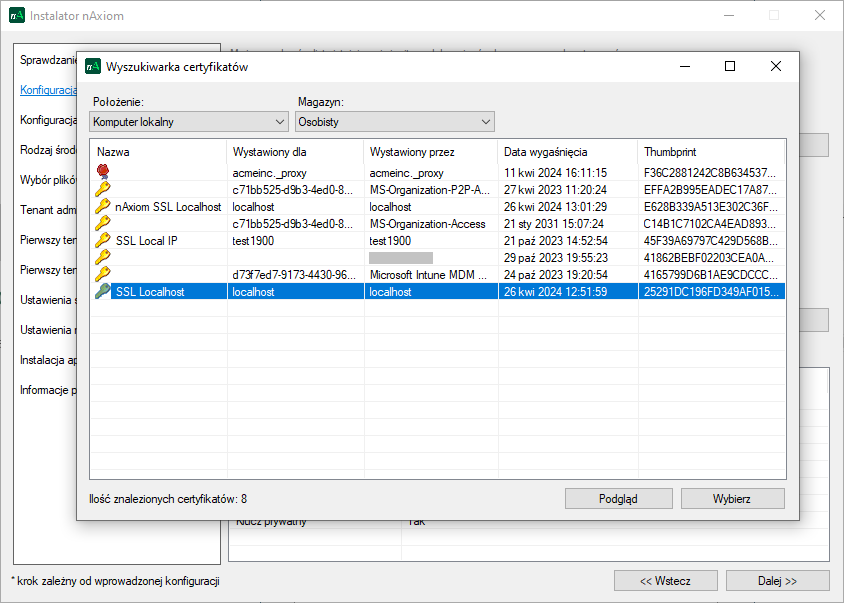The height and width of the screenshot is (603, 844).
Task: Sort by the Wystawiony przez column header
Action: click(x=431, y=152)
